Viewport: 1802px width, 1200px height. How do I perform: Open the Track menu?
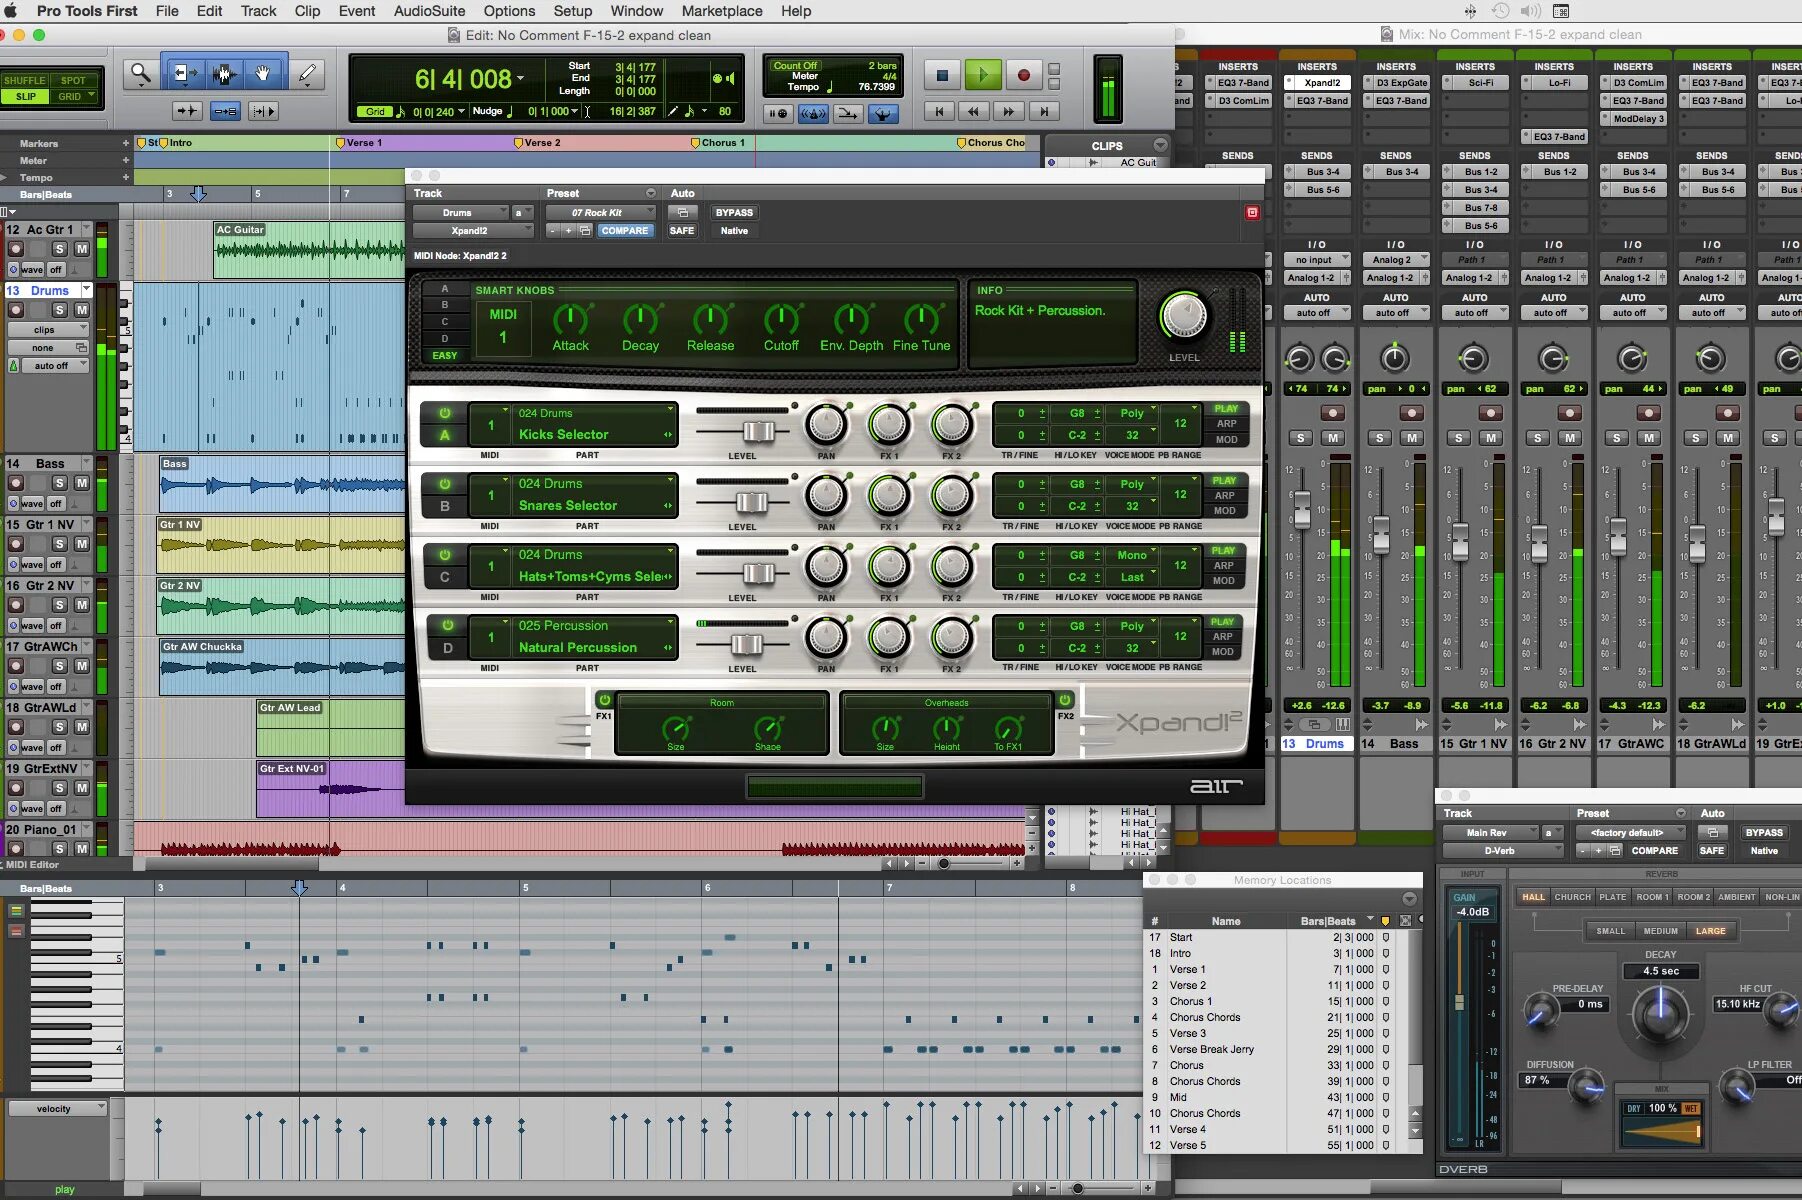[x=258, y=11]
